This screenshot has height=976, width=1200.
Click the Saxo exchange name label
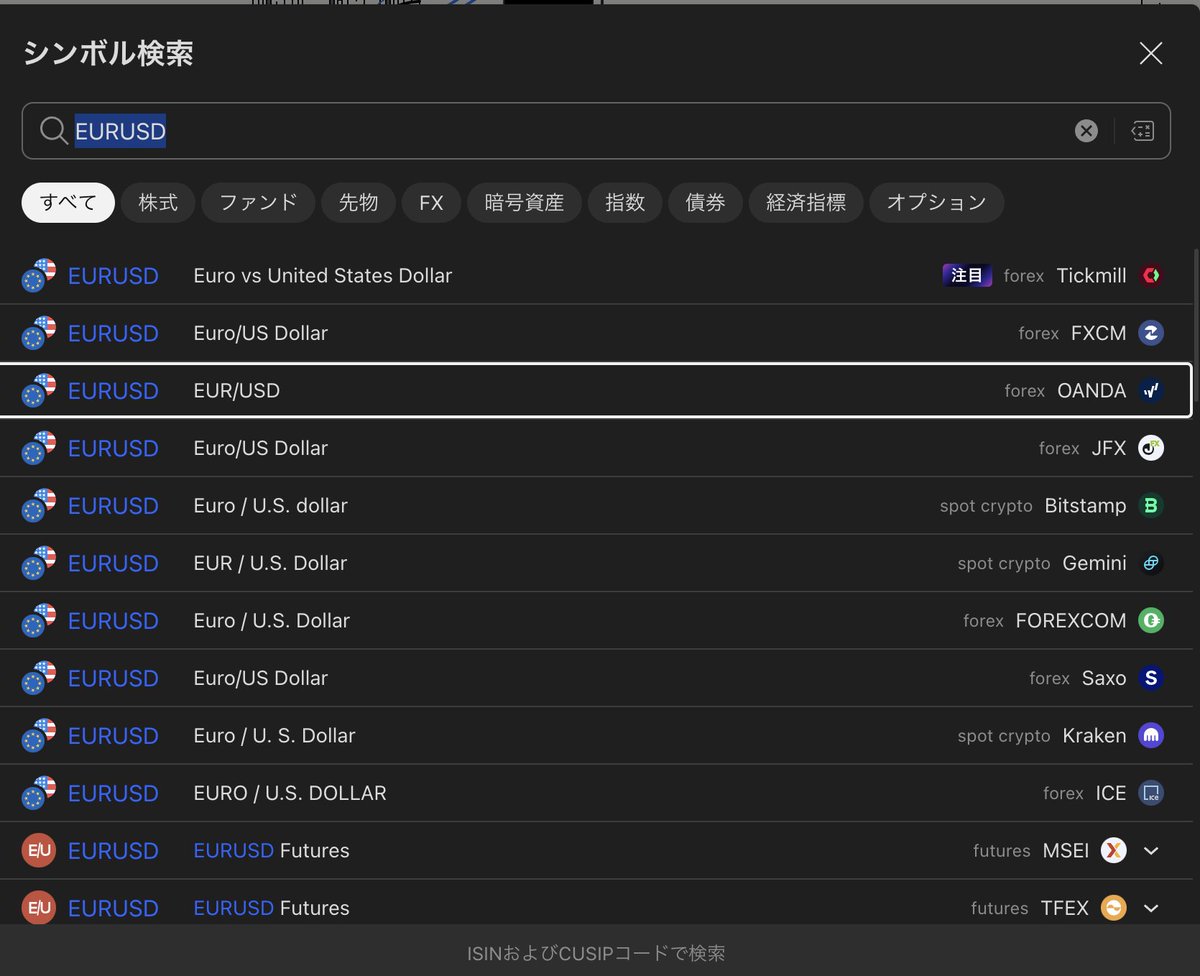coord(1104,678)
